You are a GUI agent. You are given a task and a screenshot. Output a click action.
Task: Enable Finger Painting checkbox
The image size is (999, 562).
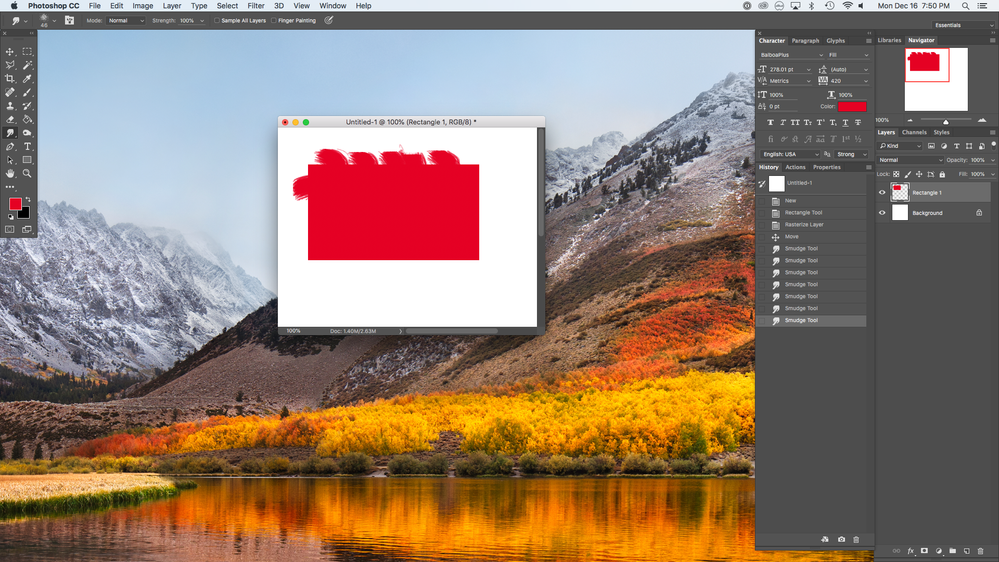tap(274, 20)
